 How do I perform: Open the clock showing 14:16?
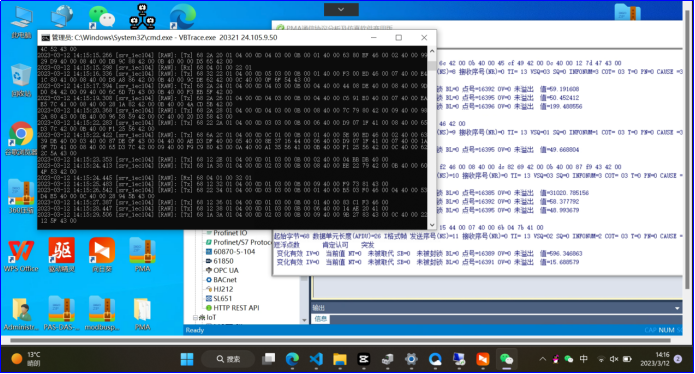[655, 359]
